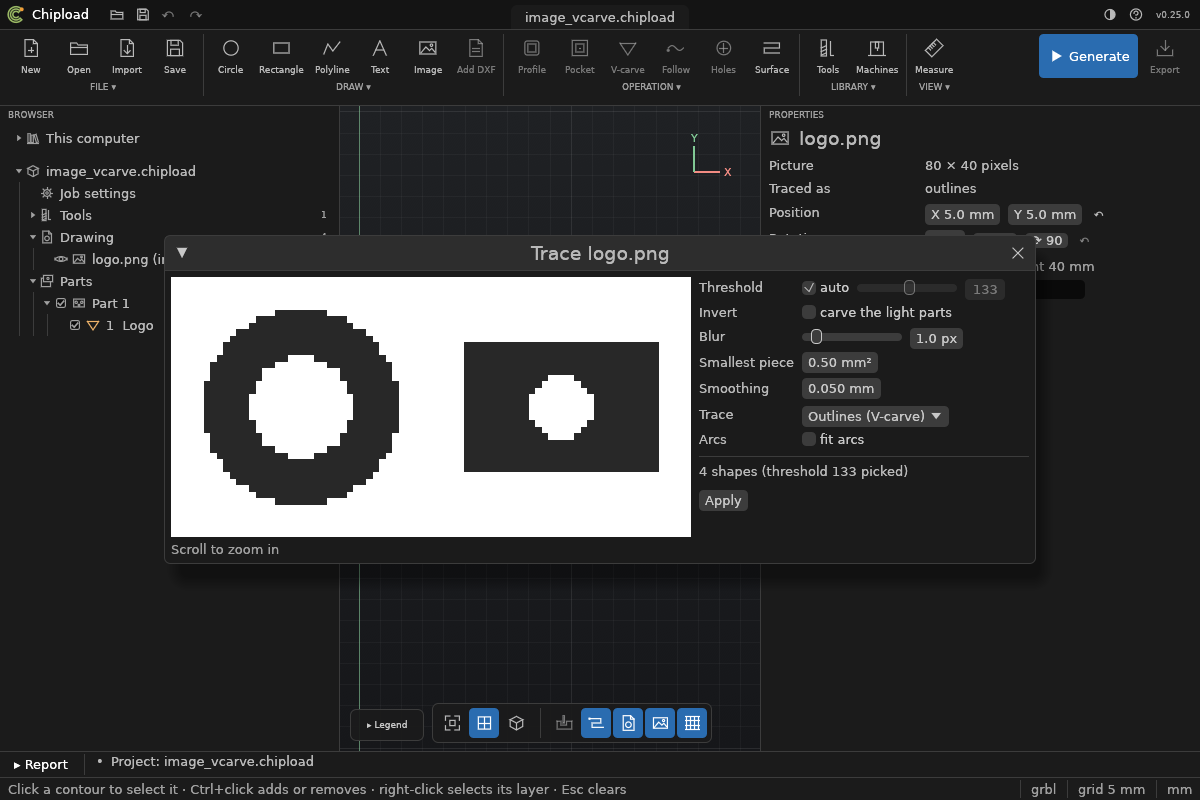Open the VIEW group menu

click(x=934, y=87)
